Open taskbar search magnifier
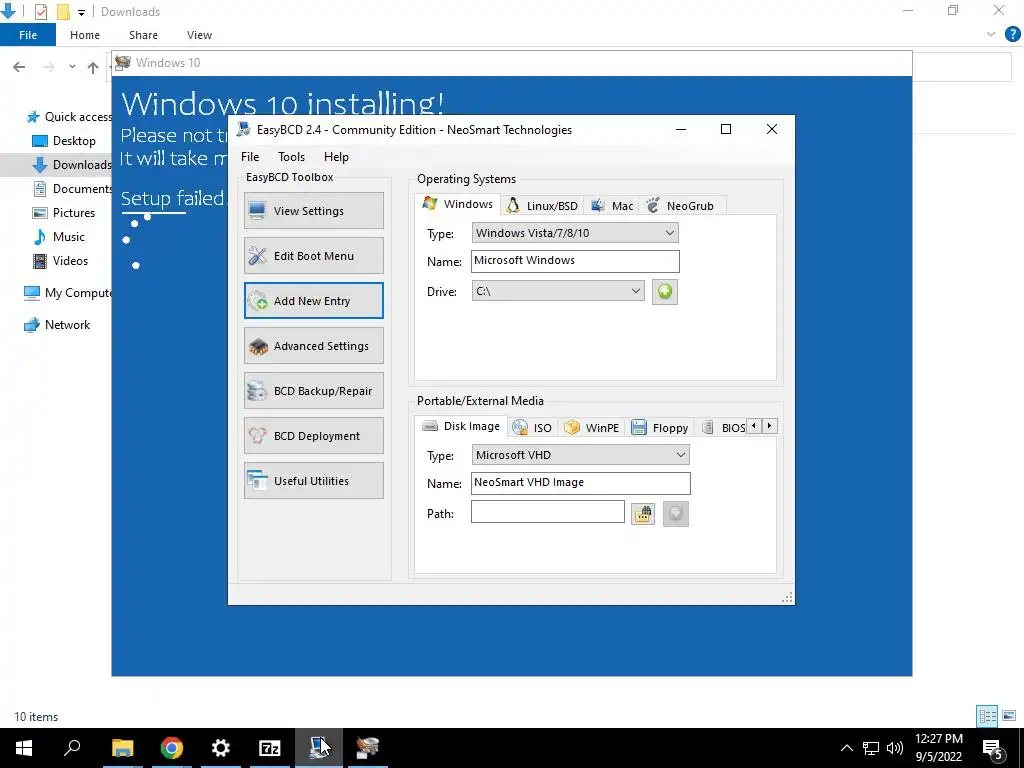This screenshot has height=768, width=1024. 72,748
